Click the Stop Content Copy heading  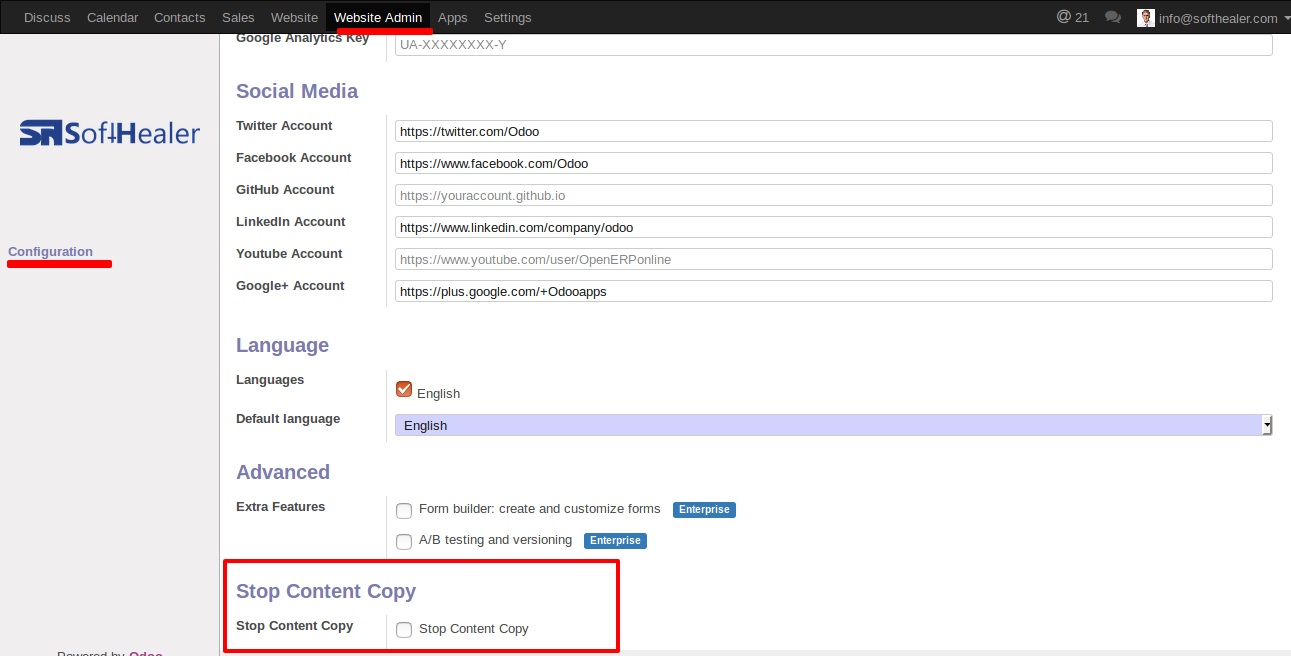[326, 591]
